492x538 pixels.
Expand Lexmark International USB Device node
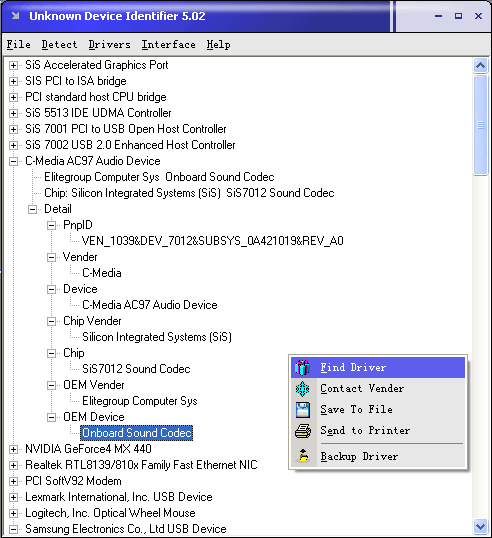tap(13, 497)
